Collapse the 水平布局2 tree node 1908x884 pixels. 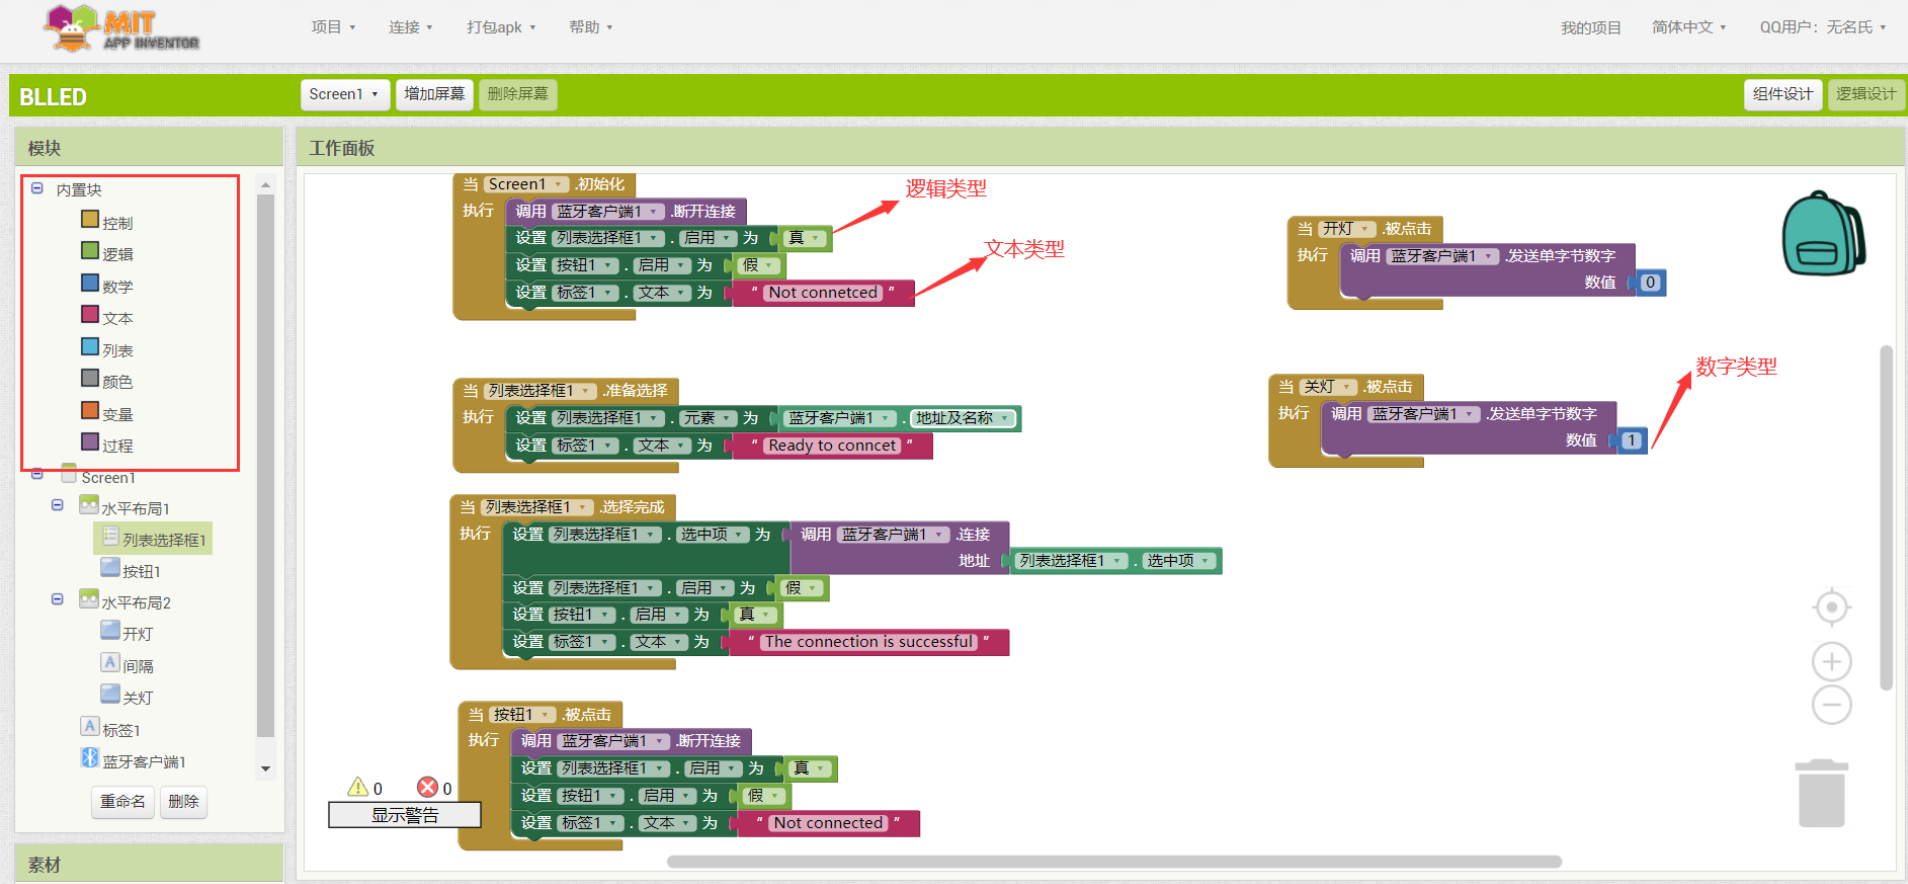(x=58, y=600)
